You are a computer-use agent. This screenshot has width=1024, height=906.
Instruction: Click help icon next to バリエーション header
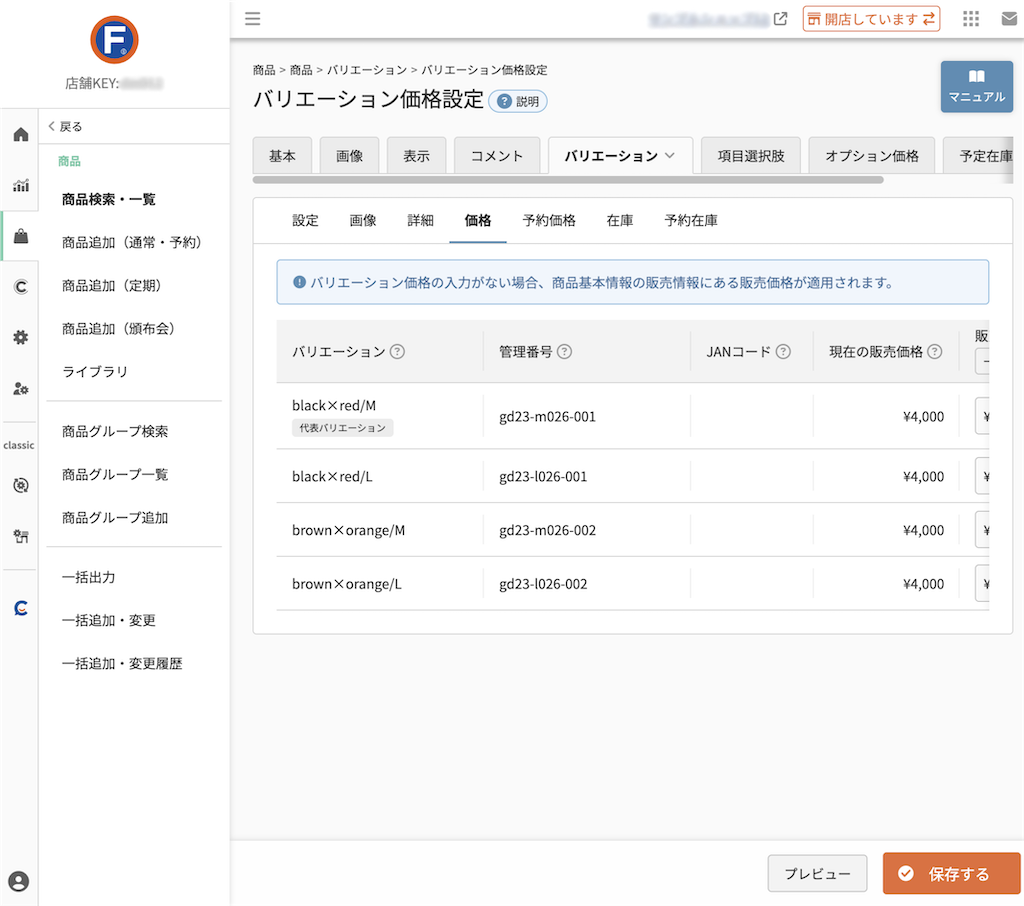pyautogui.click(x=397, y=351)
